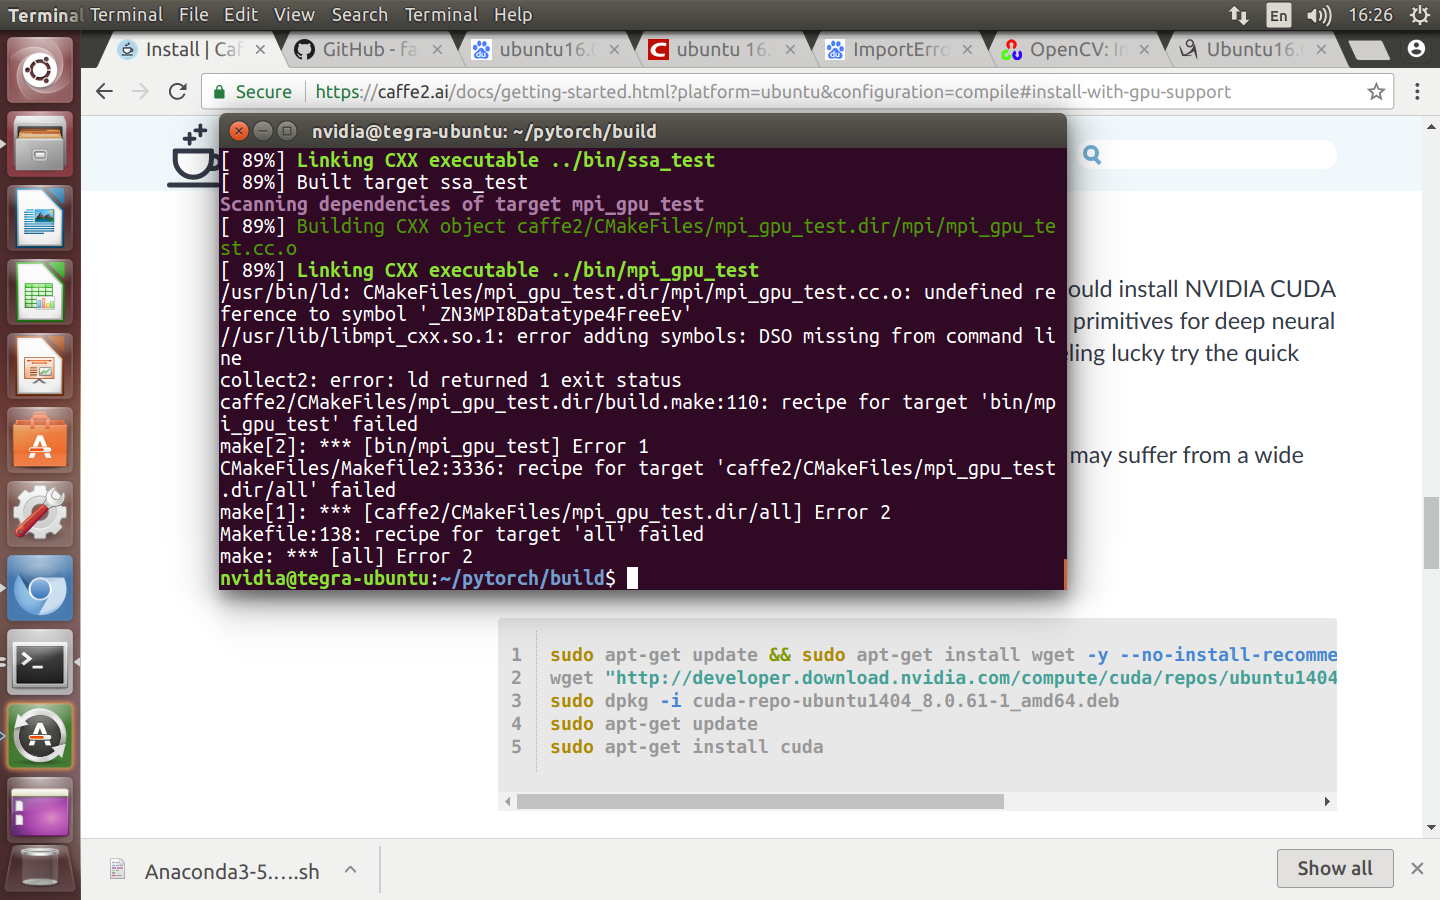Open network connections indicator

[1239, 15]
